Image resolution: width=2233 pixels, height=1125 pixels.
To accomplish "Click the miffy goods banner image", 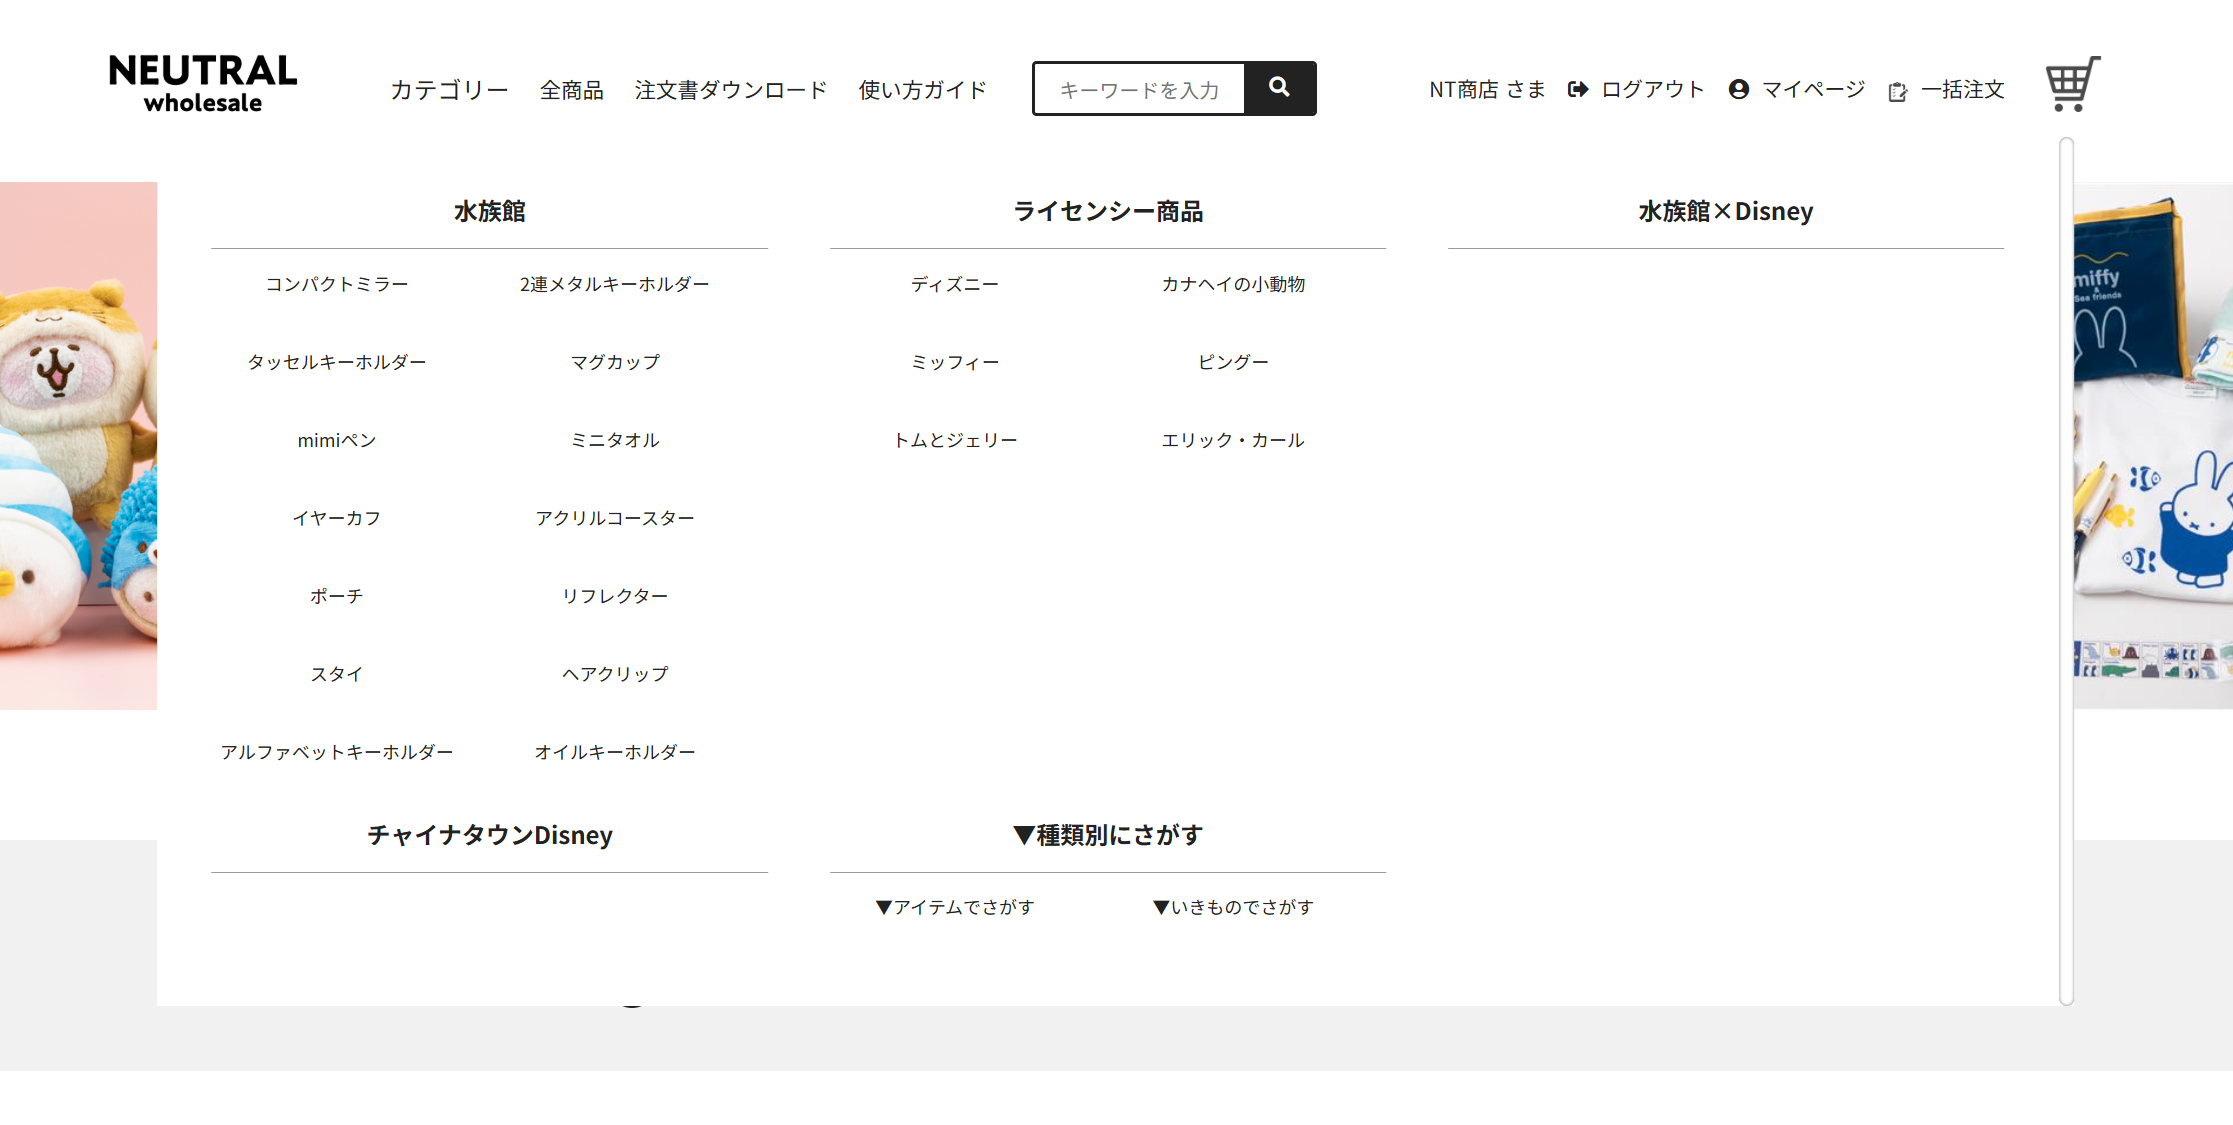I will [2153, 446].
